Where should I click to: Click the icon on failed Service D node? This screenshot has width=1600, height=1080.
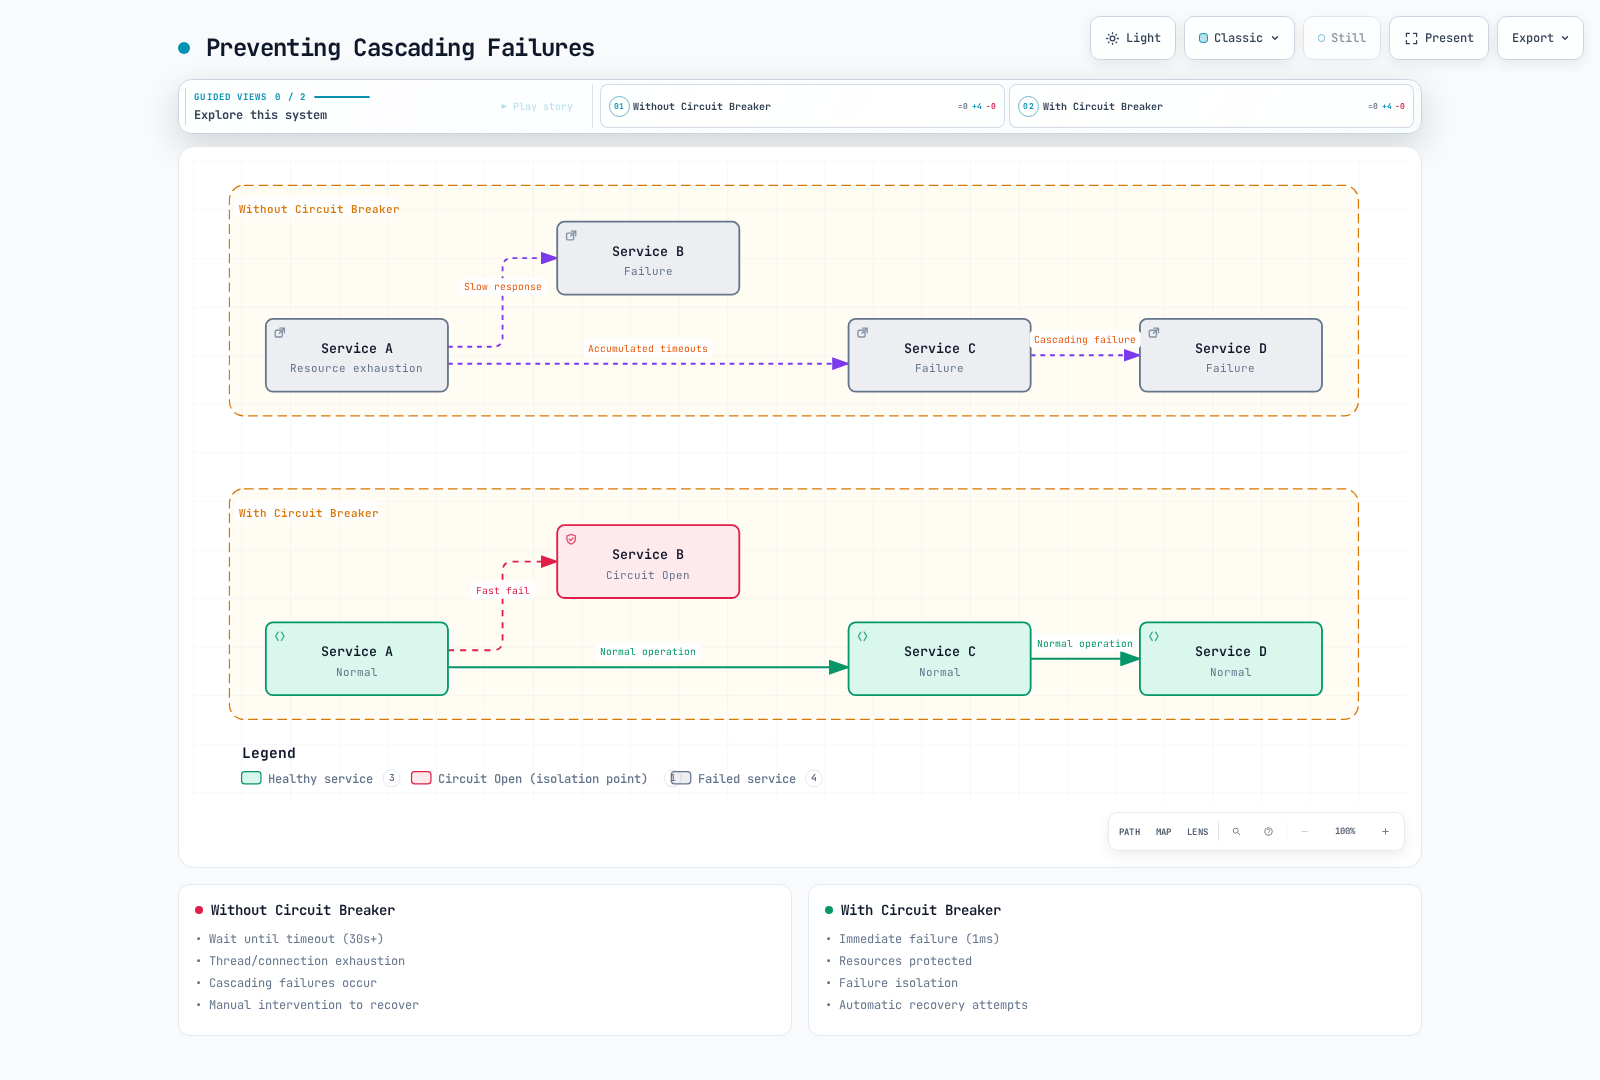click(x=1153, y=333)
